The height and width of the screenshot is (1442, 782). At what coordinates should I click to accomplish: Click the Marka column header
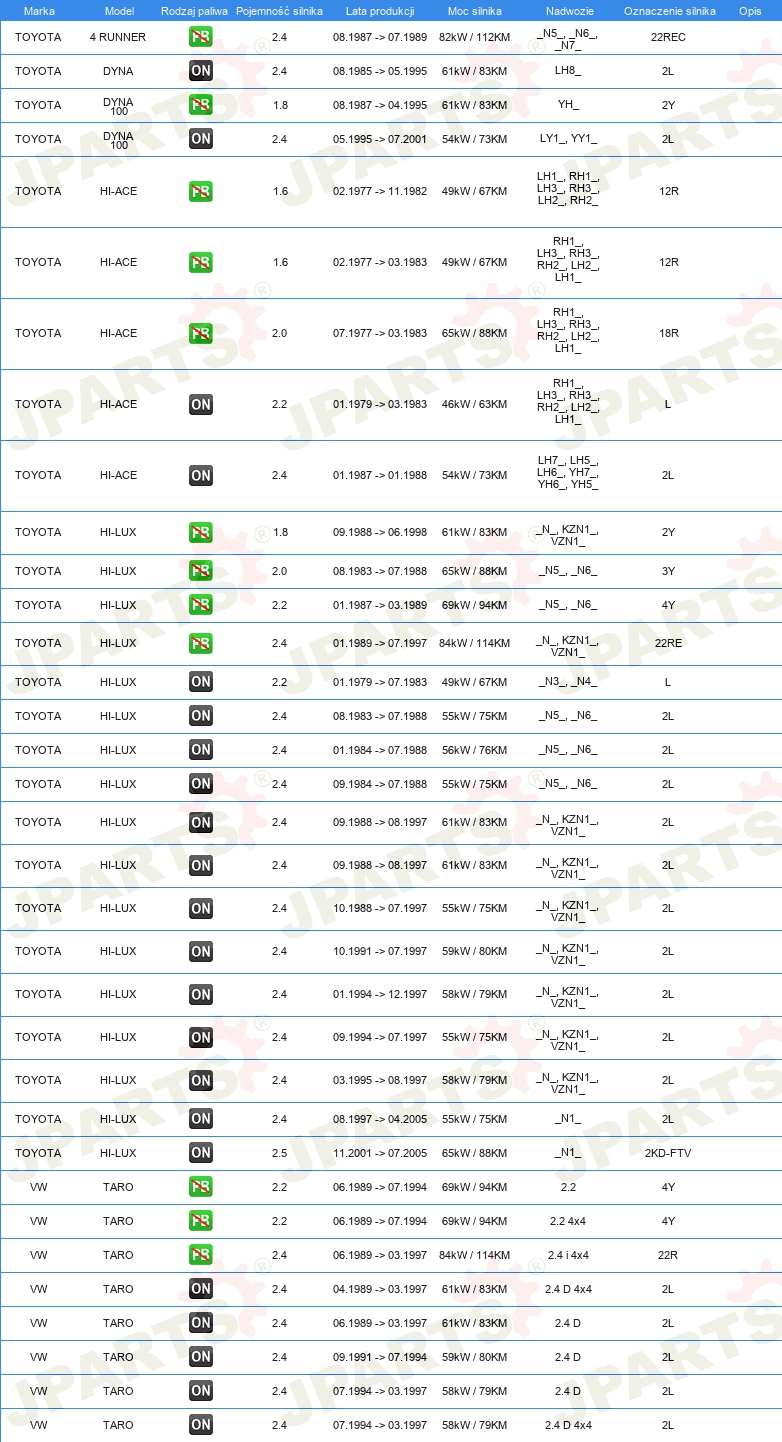(39, 11)
